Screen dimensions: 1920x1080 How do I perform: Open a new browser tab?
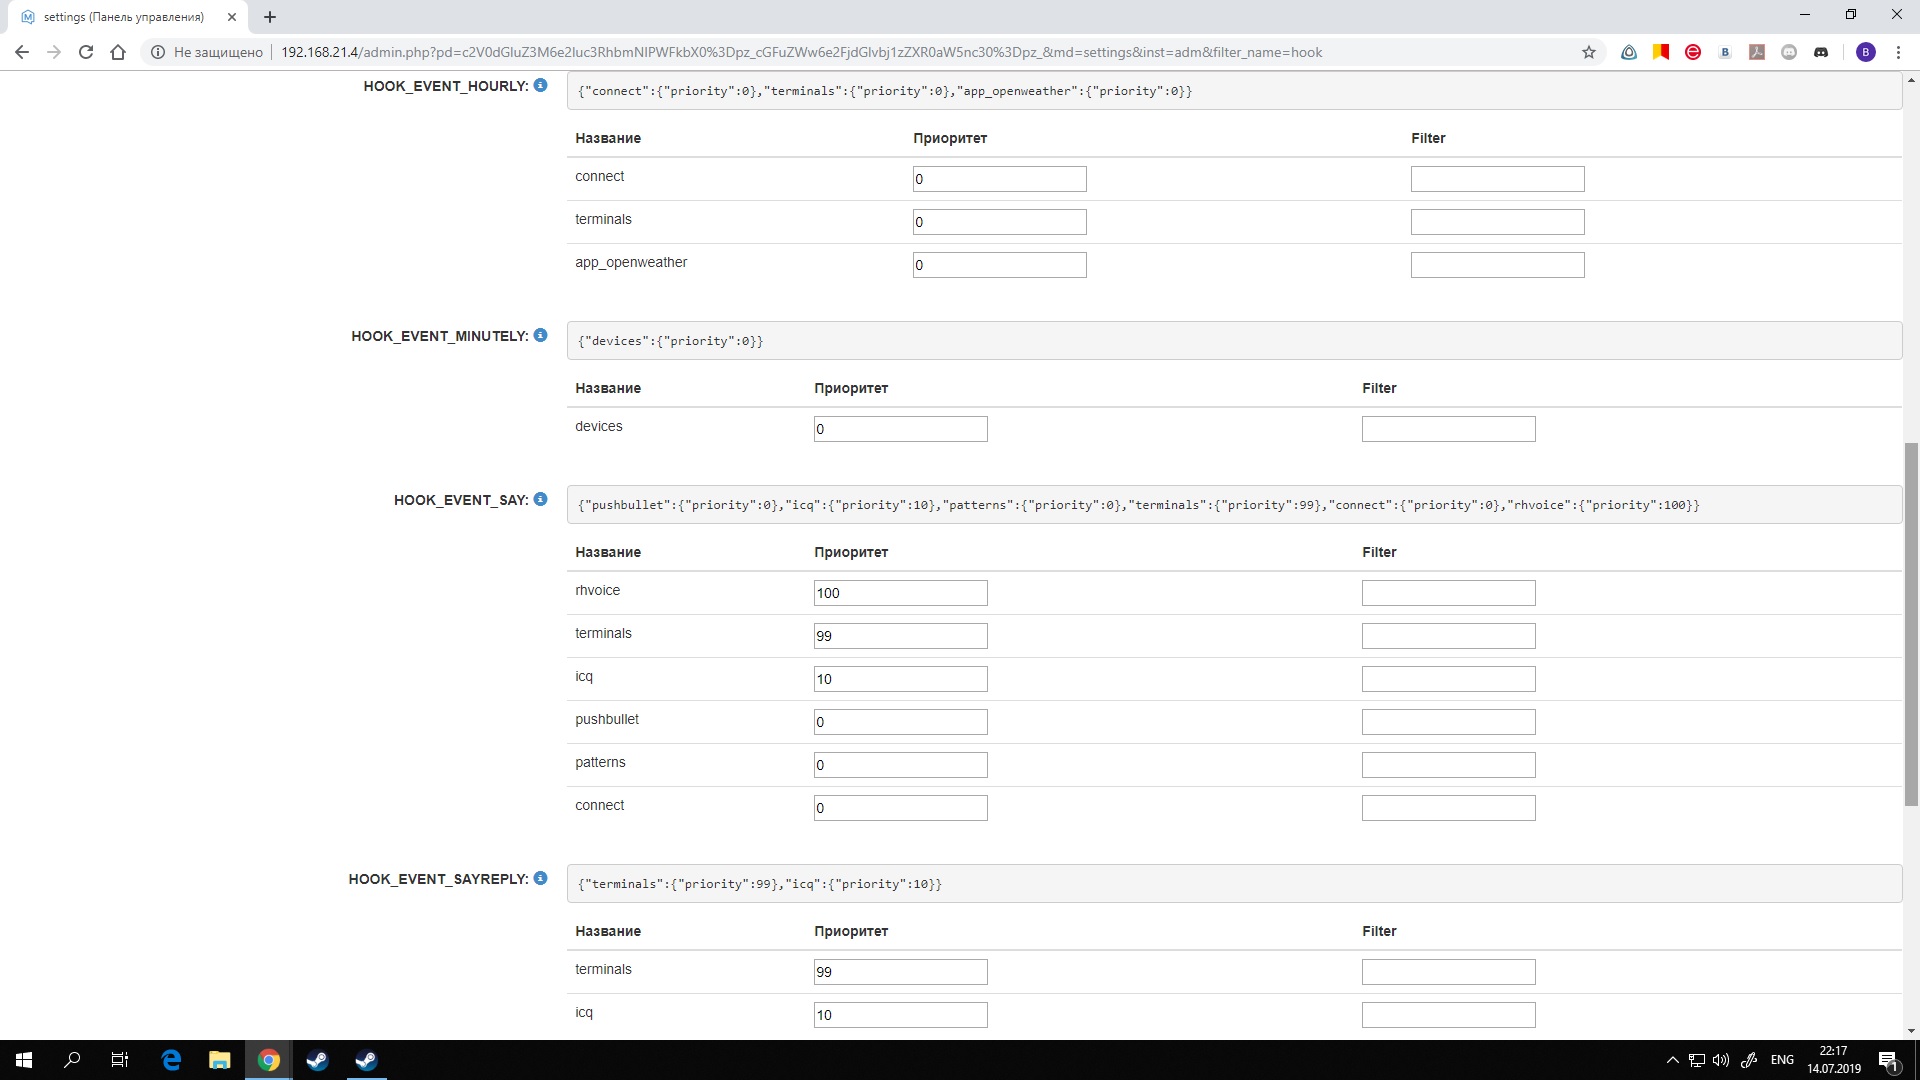point(270,17)
